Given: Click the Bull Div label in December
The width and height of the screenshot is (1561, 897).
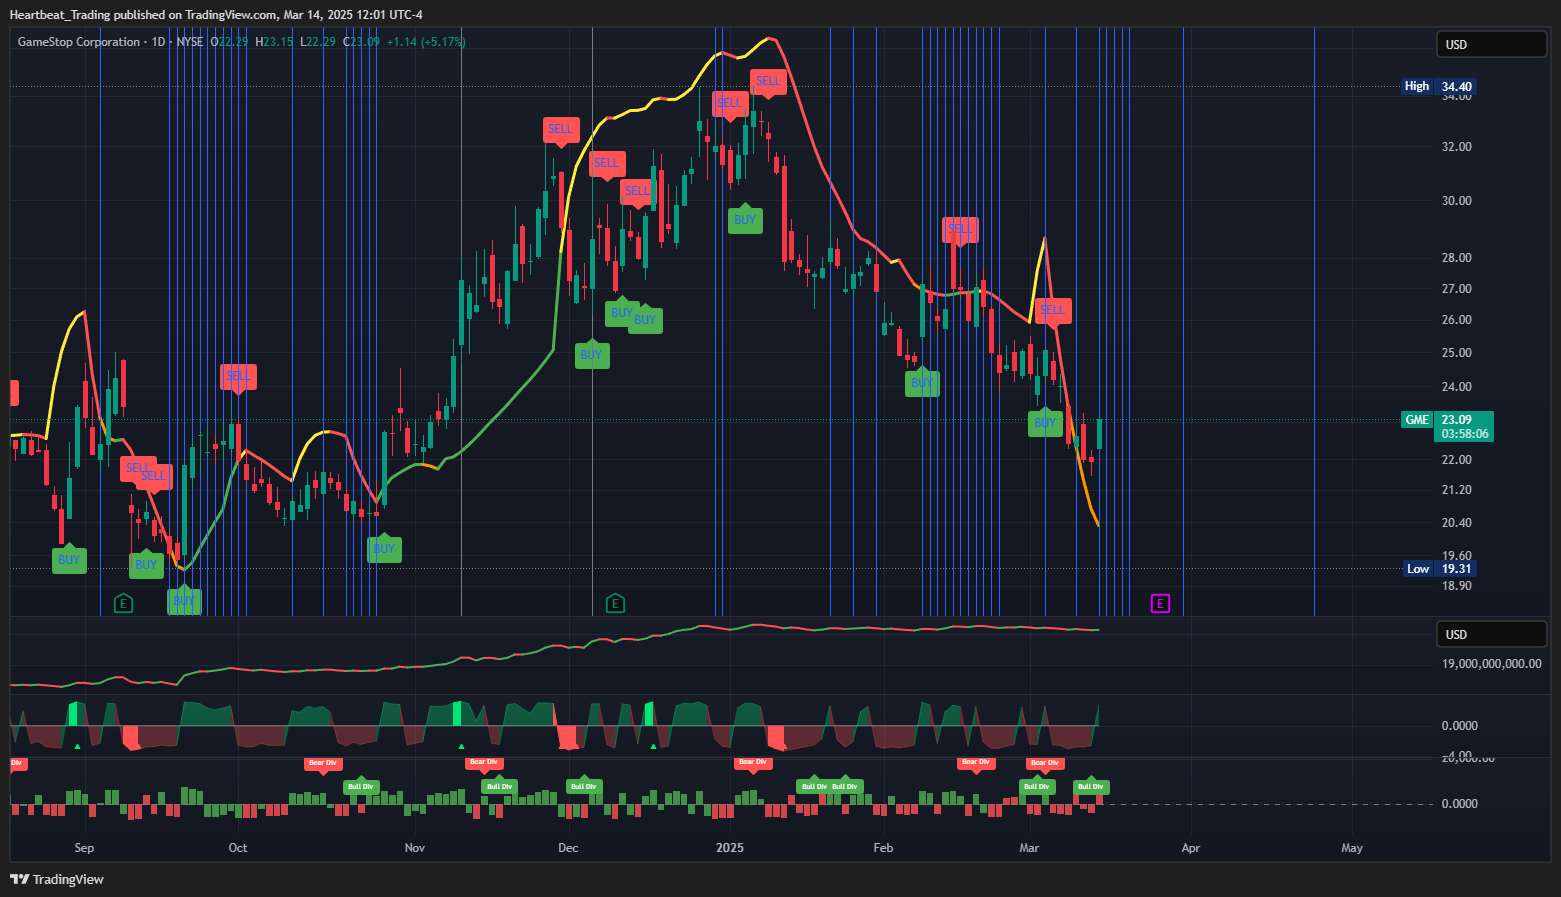Looking at the screenshot, I should (583, 786).
